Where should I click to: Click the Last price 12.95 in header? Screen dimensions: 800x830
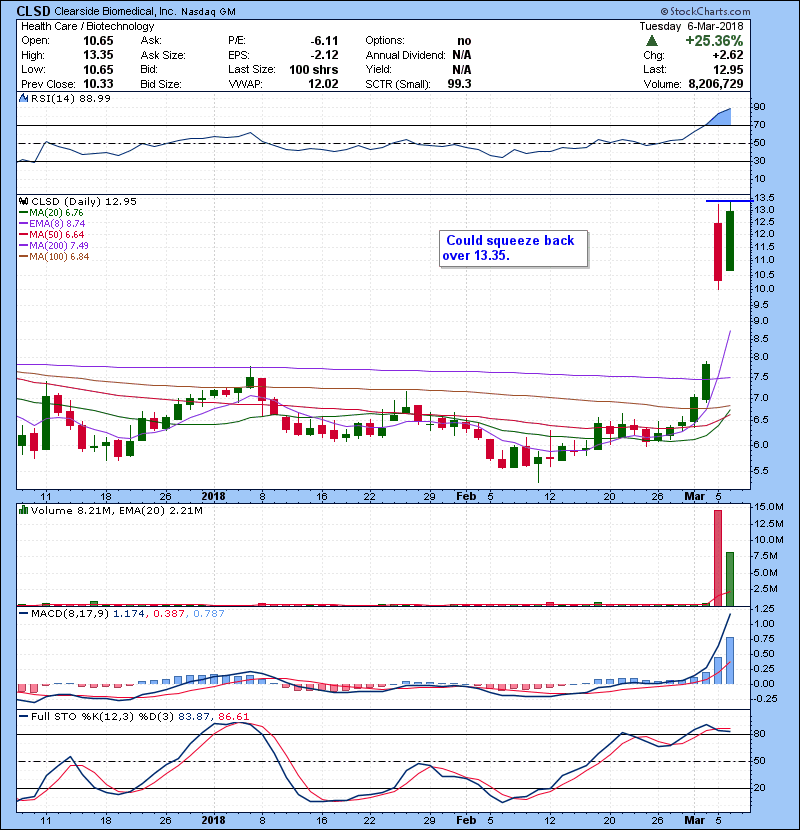[728, 69]
